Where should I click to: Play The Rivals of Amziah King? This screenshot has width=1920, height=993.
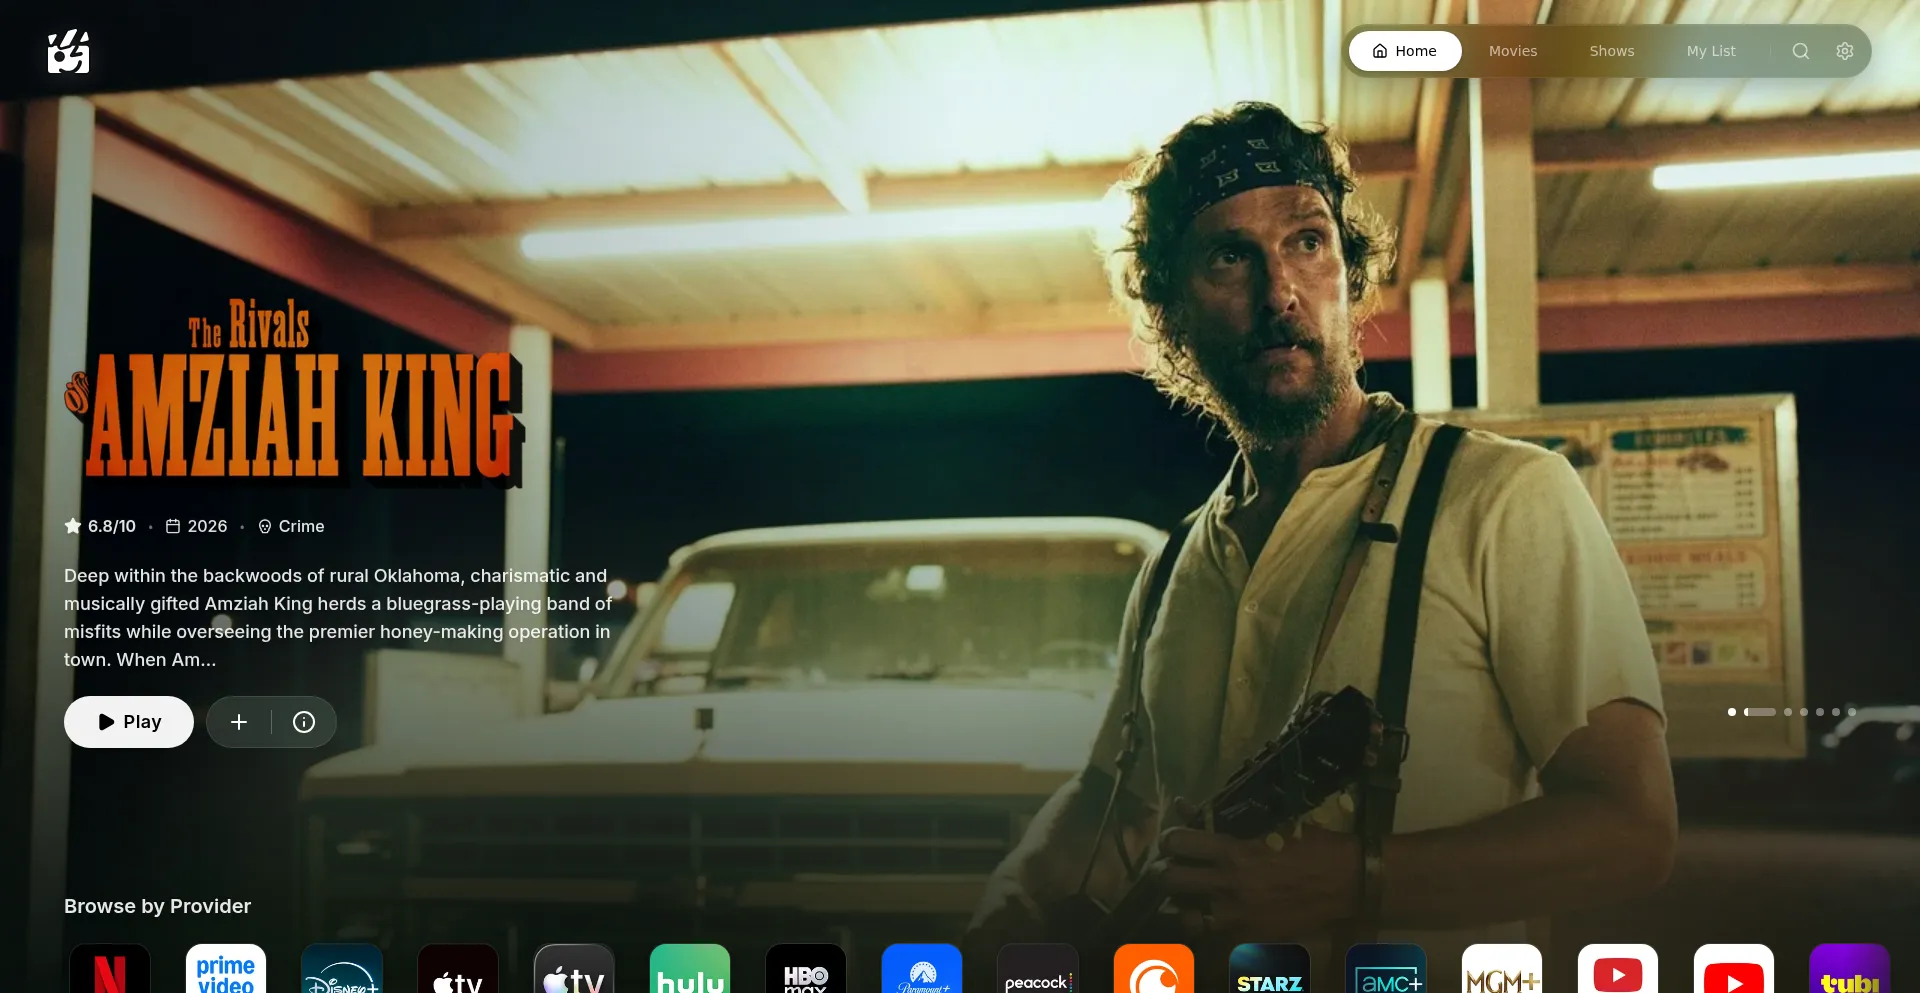coord(129,722)
